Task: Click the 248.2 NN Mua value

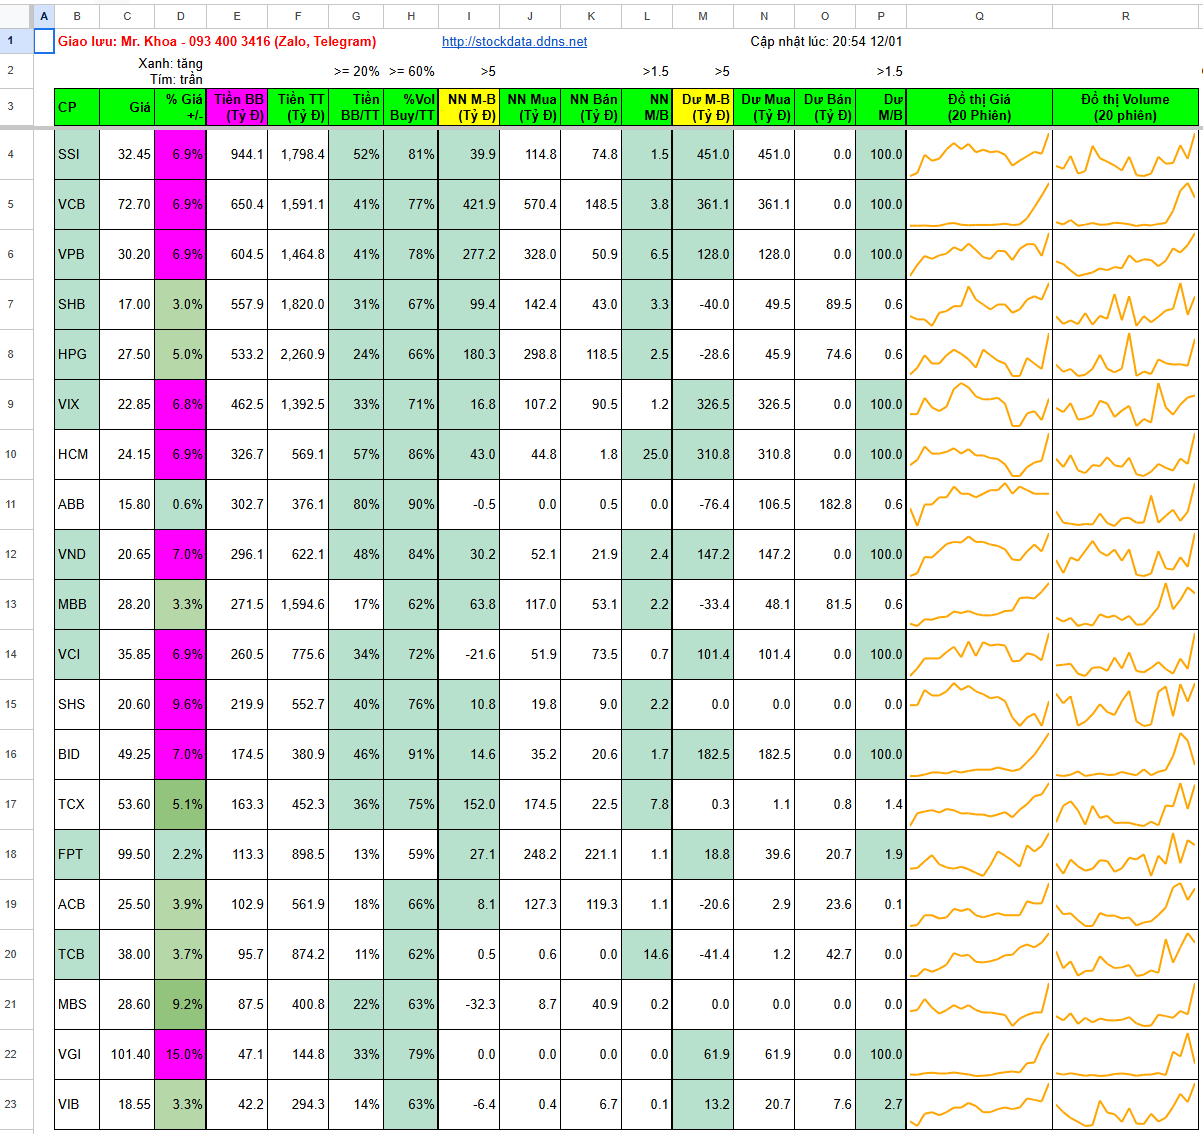Action: 530,854
